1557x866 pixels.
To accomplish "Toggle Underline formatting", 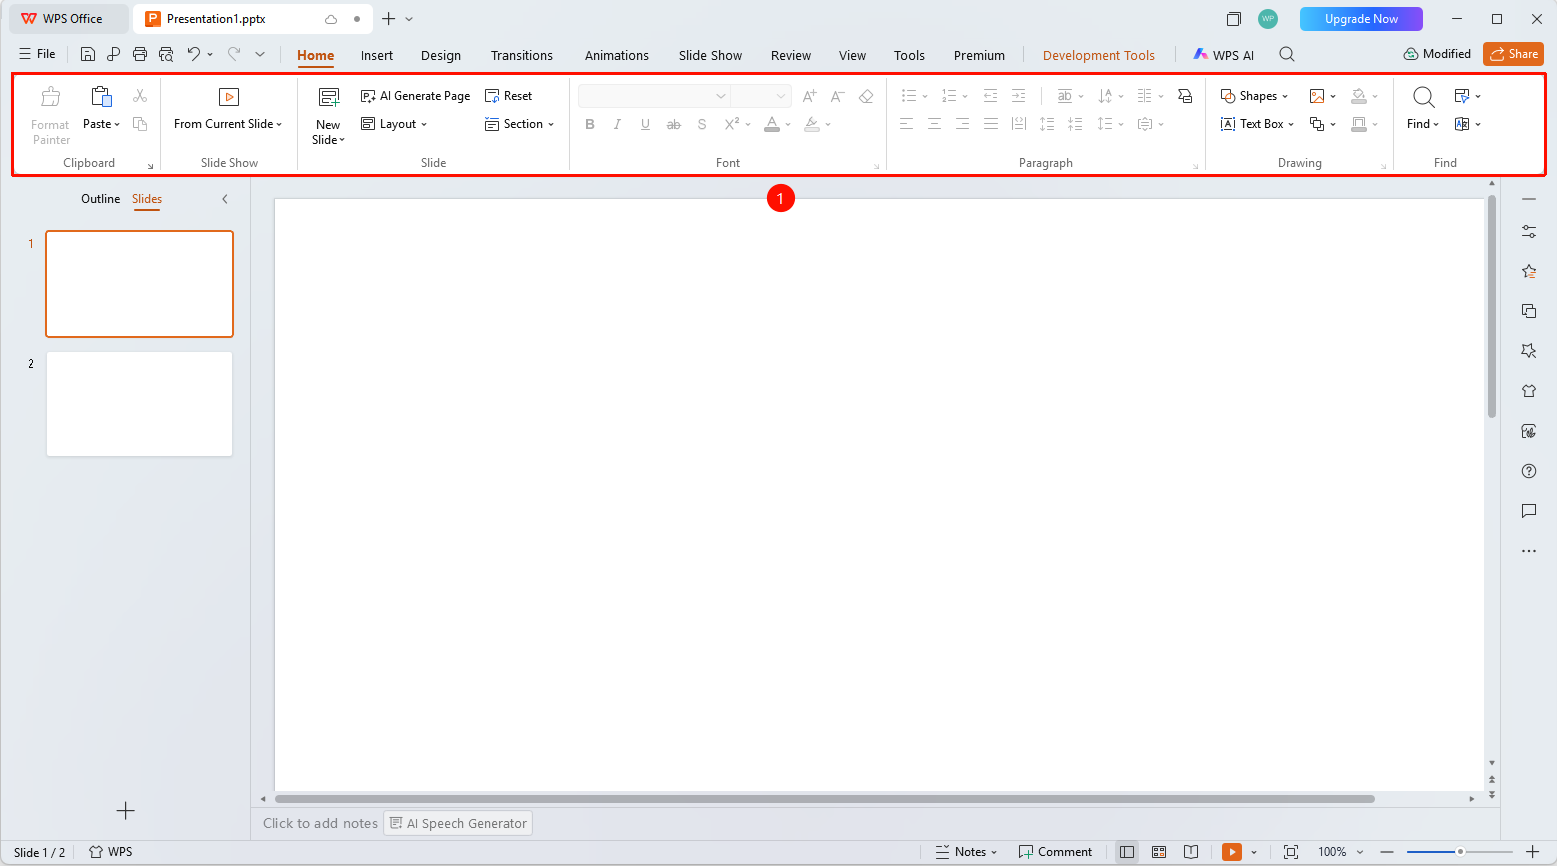I will tap(645, 124).
